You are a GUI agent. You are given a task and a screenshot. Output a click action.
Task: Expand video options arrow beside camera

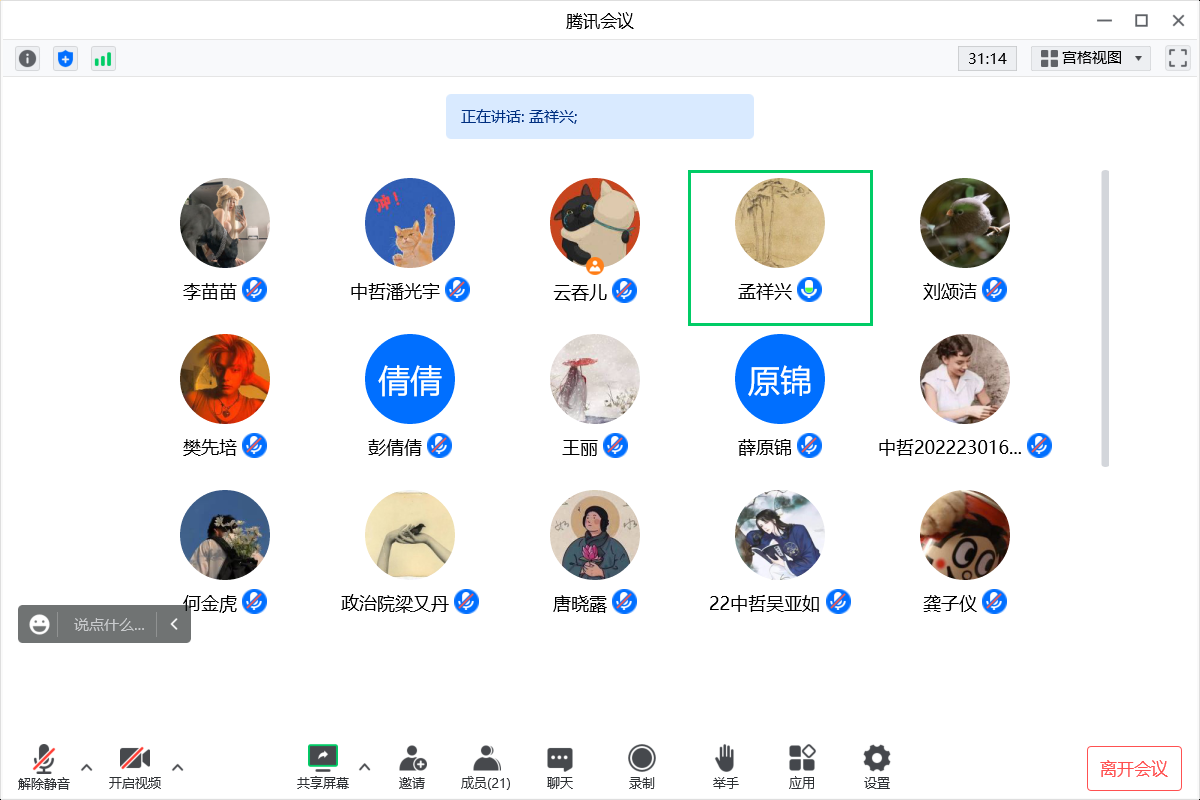[178, 768]
